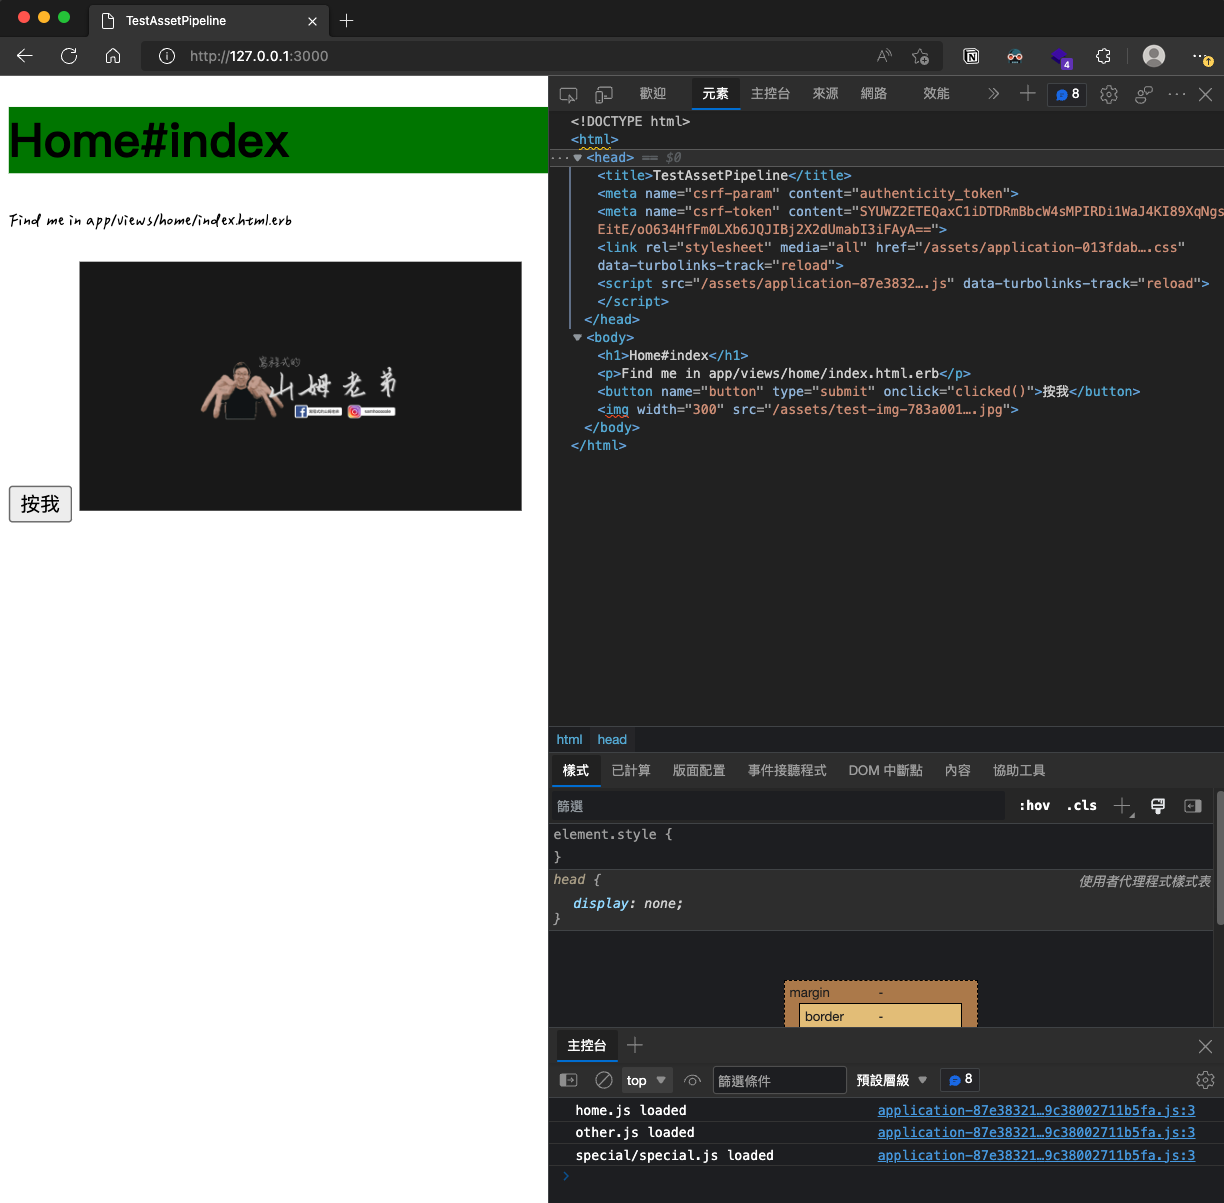Go to the browser home page icon
Viewport: 1224px width, 1203px height.
point(113,56)
